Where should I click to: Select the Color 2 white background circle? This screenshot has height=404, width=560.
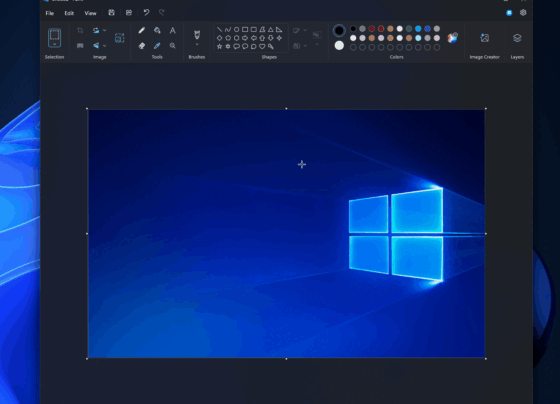click(x=339, y=46)
